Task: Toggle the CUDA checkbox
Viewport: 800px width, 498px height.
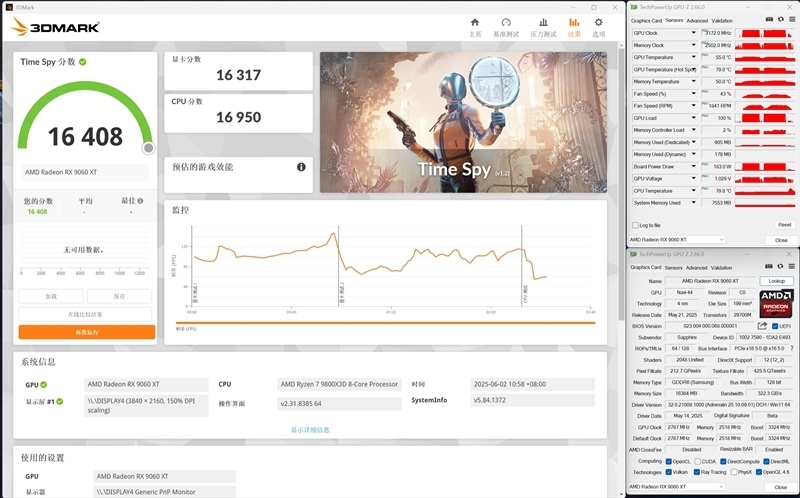Action: click(x=697, y=461)
